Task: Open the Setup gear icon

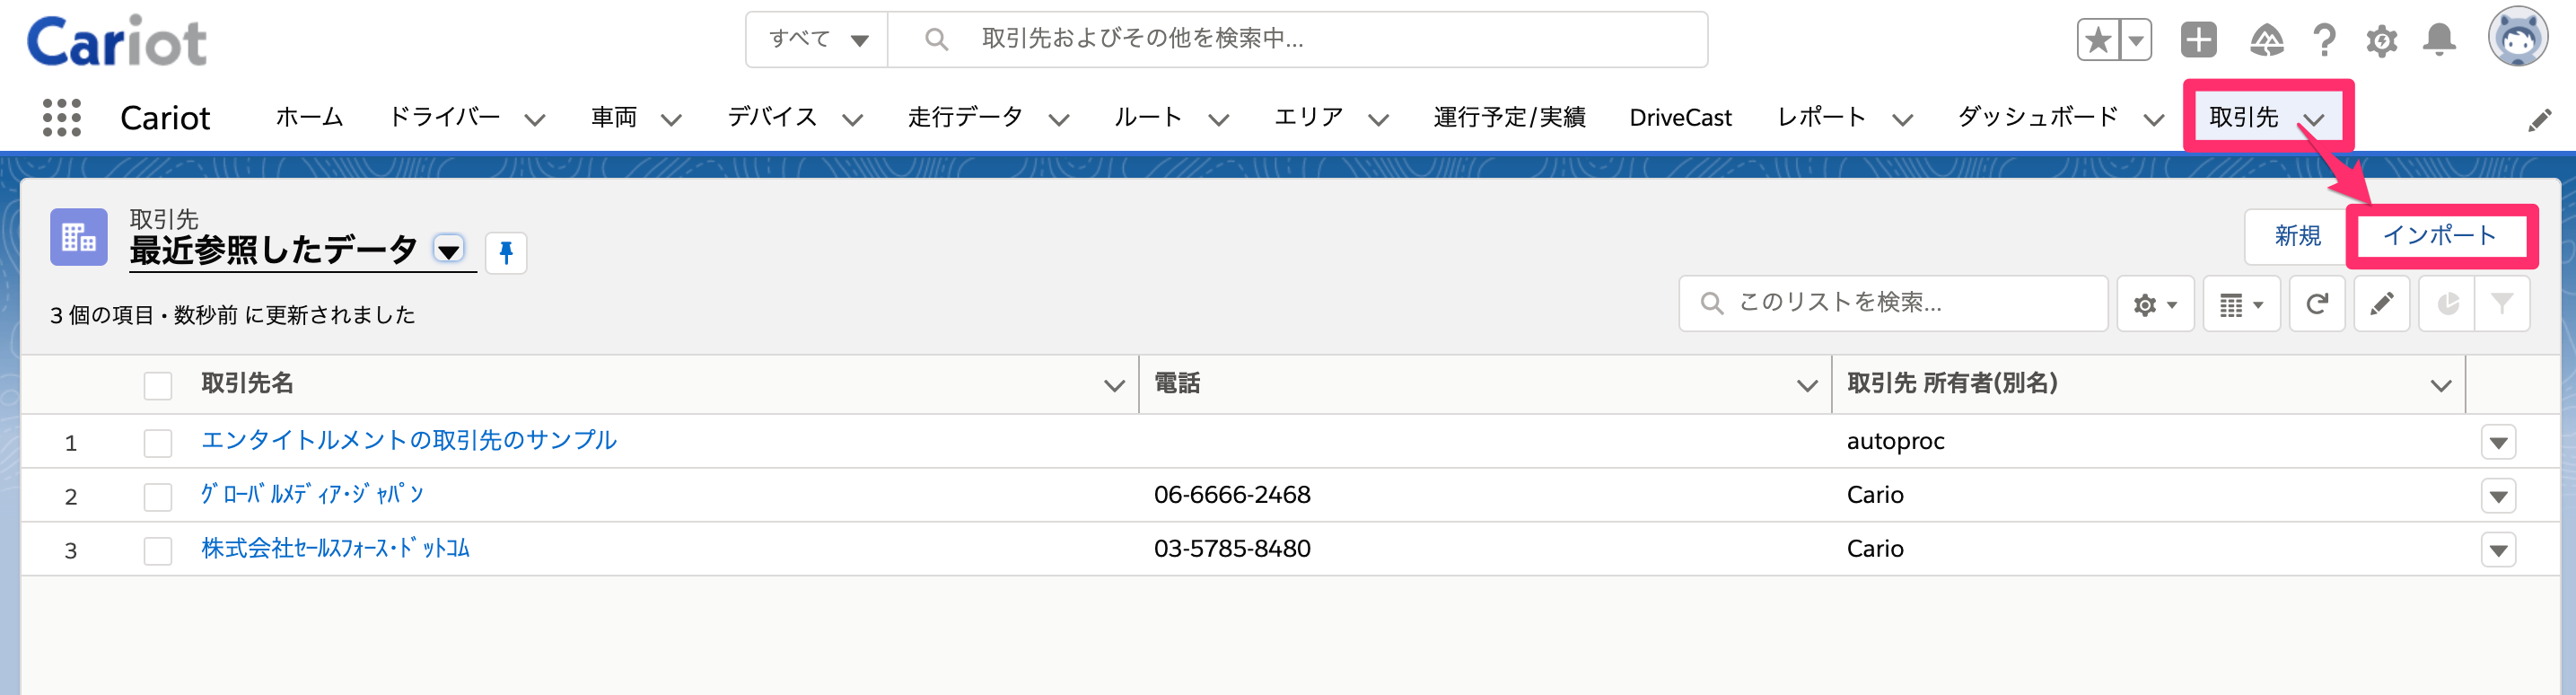Action: click(x=2382, y=41)
